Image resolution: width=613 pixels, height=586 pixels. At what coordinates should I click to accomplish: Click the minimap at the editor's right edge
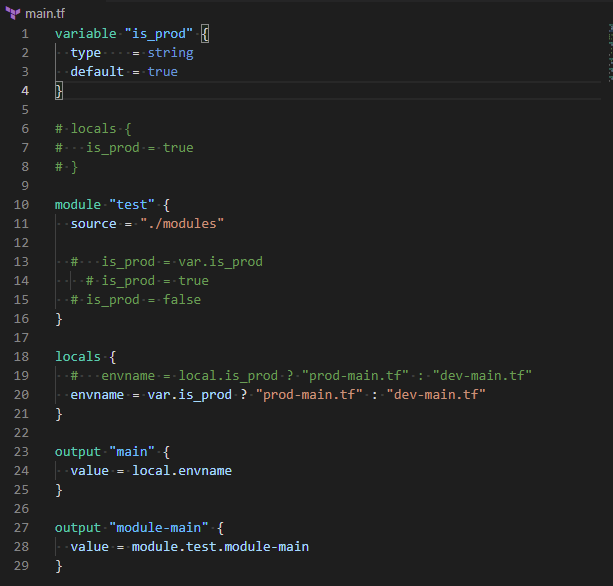pos(610,53)
